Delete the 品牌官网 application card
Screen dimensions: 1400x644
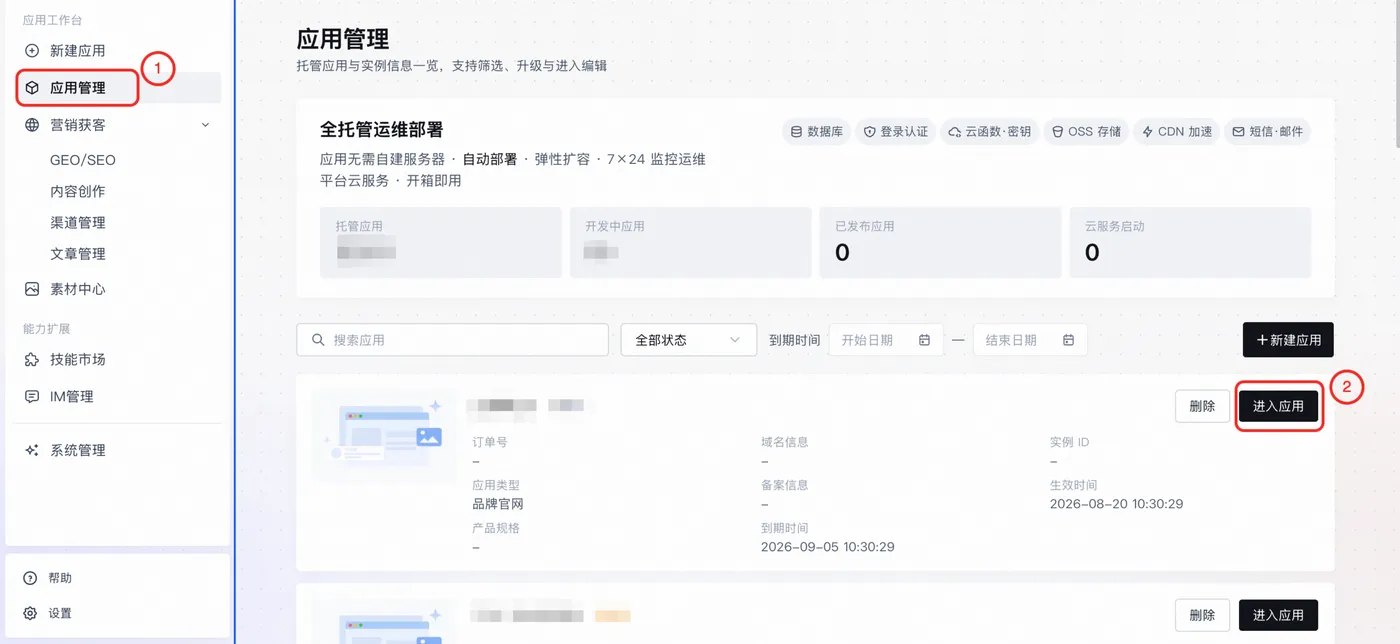[1202, 406]
